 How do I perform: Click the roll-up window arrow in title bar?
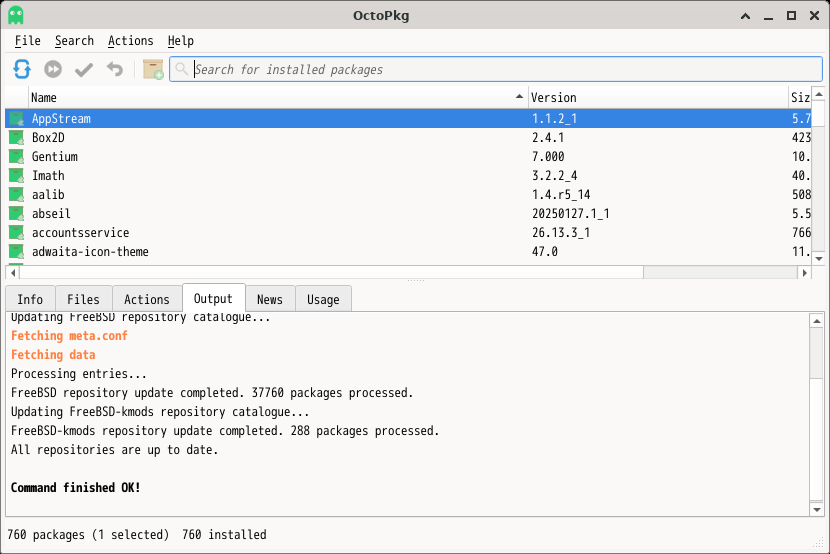point(745,16)
